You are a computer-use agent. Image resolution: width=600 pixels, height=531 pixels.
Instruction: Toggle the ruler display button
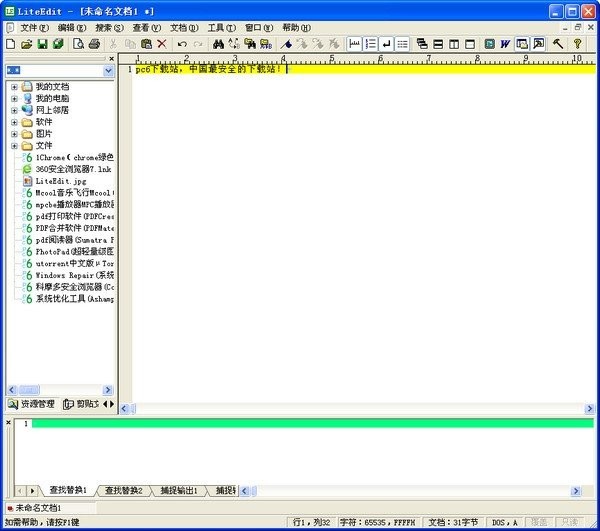(355, 44)
